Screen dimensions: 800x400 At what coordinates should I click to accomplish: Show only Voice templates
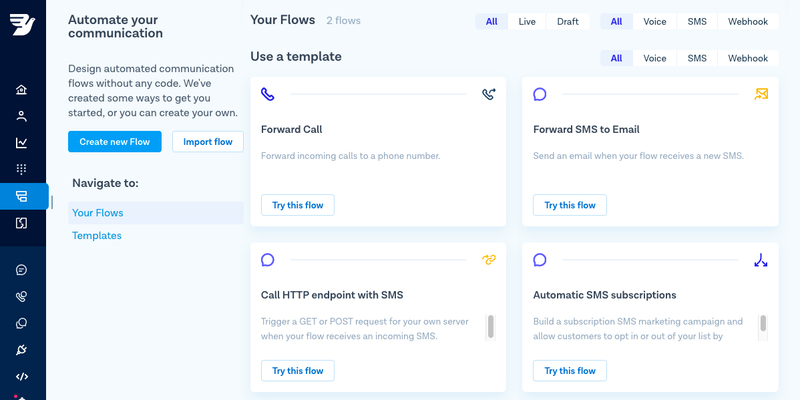[x=655, y=58]
